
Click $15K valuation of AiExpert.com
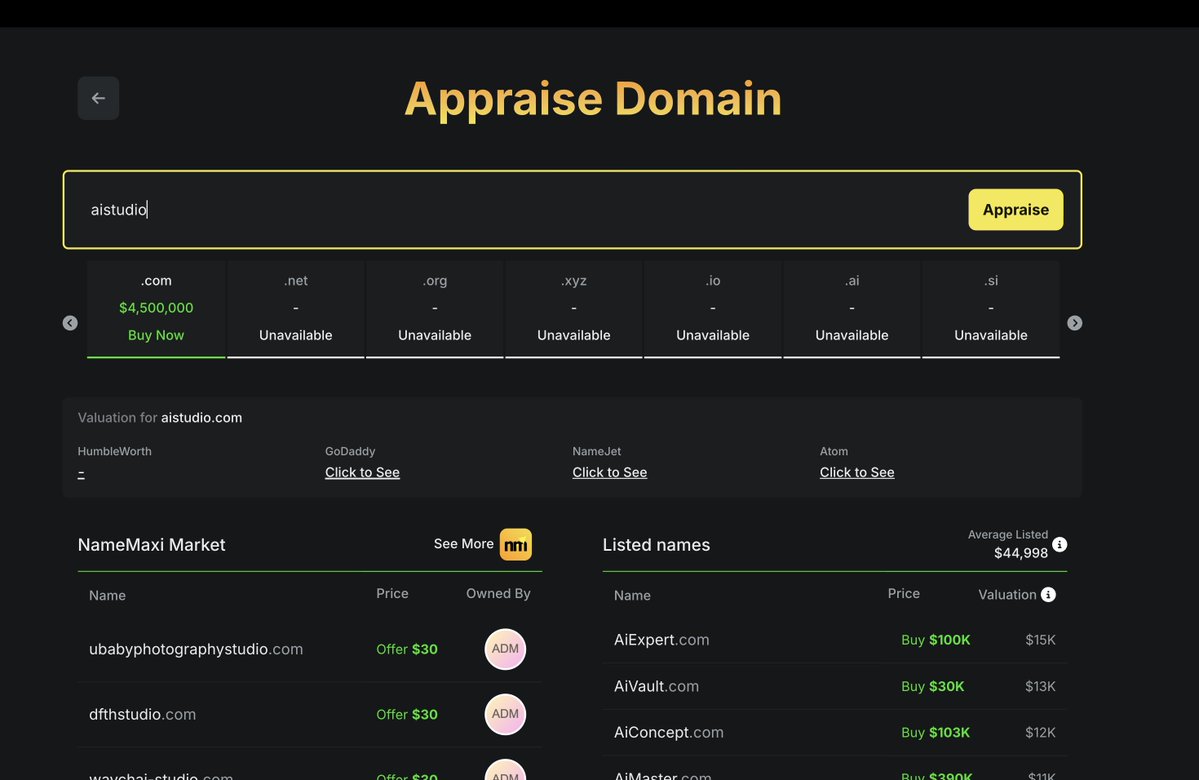click(1040, 639)
